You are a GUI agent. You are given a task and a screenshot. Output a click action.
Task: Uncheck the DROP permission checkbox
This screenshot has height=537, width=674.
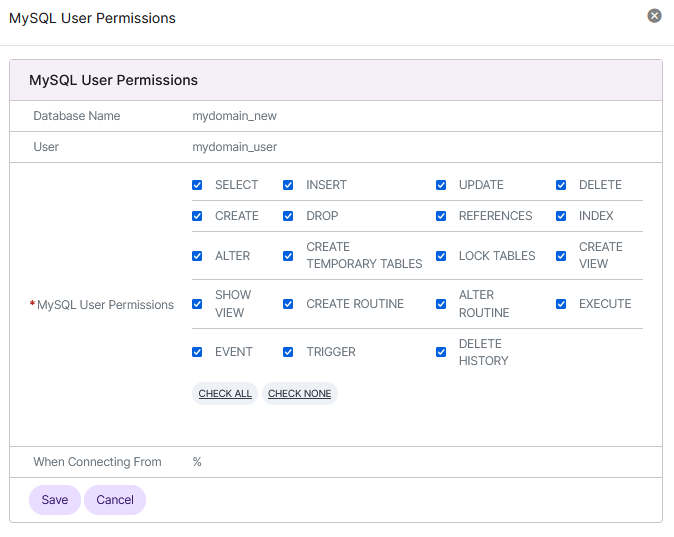pyautogui.click(x=288, y=216)
